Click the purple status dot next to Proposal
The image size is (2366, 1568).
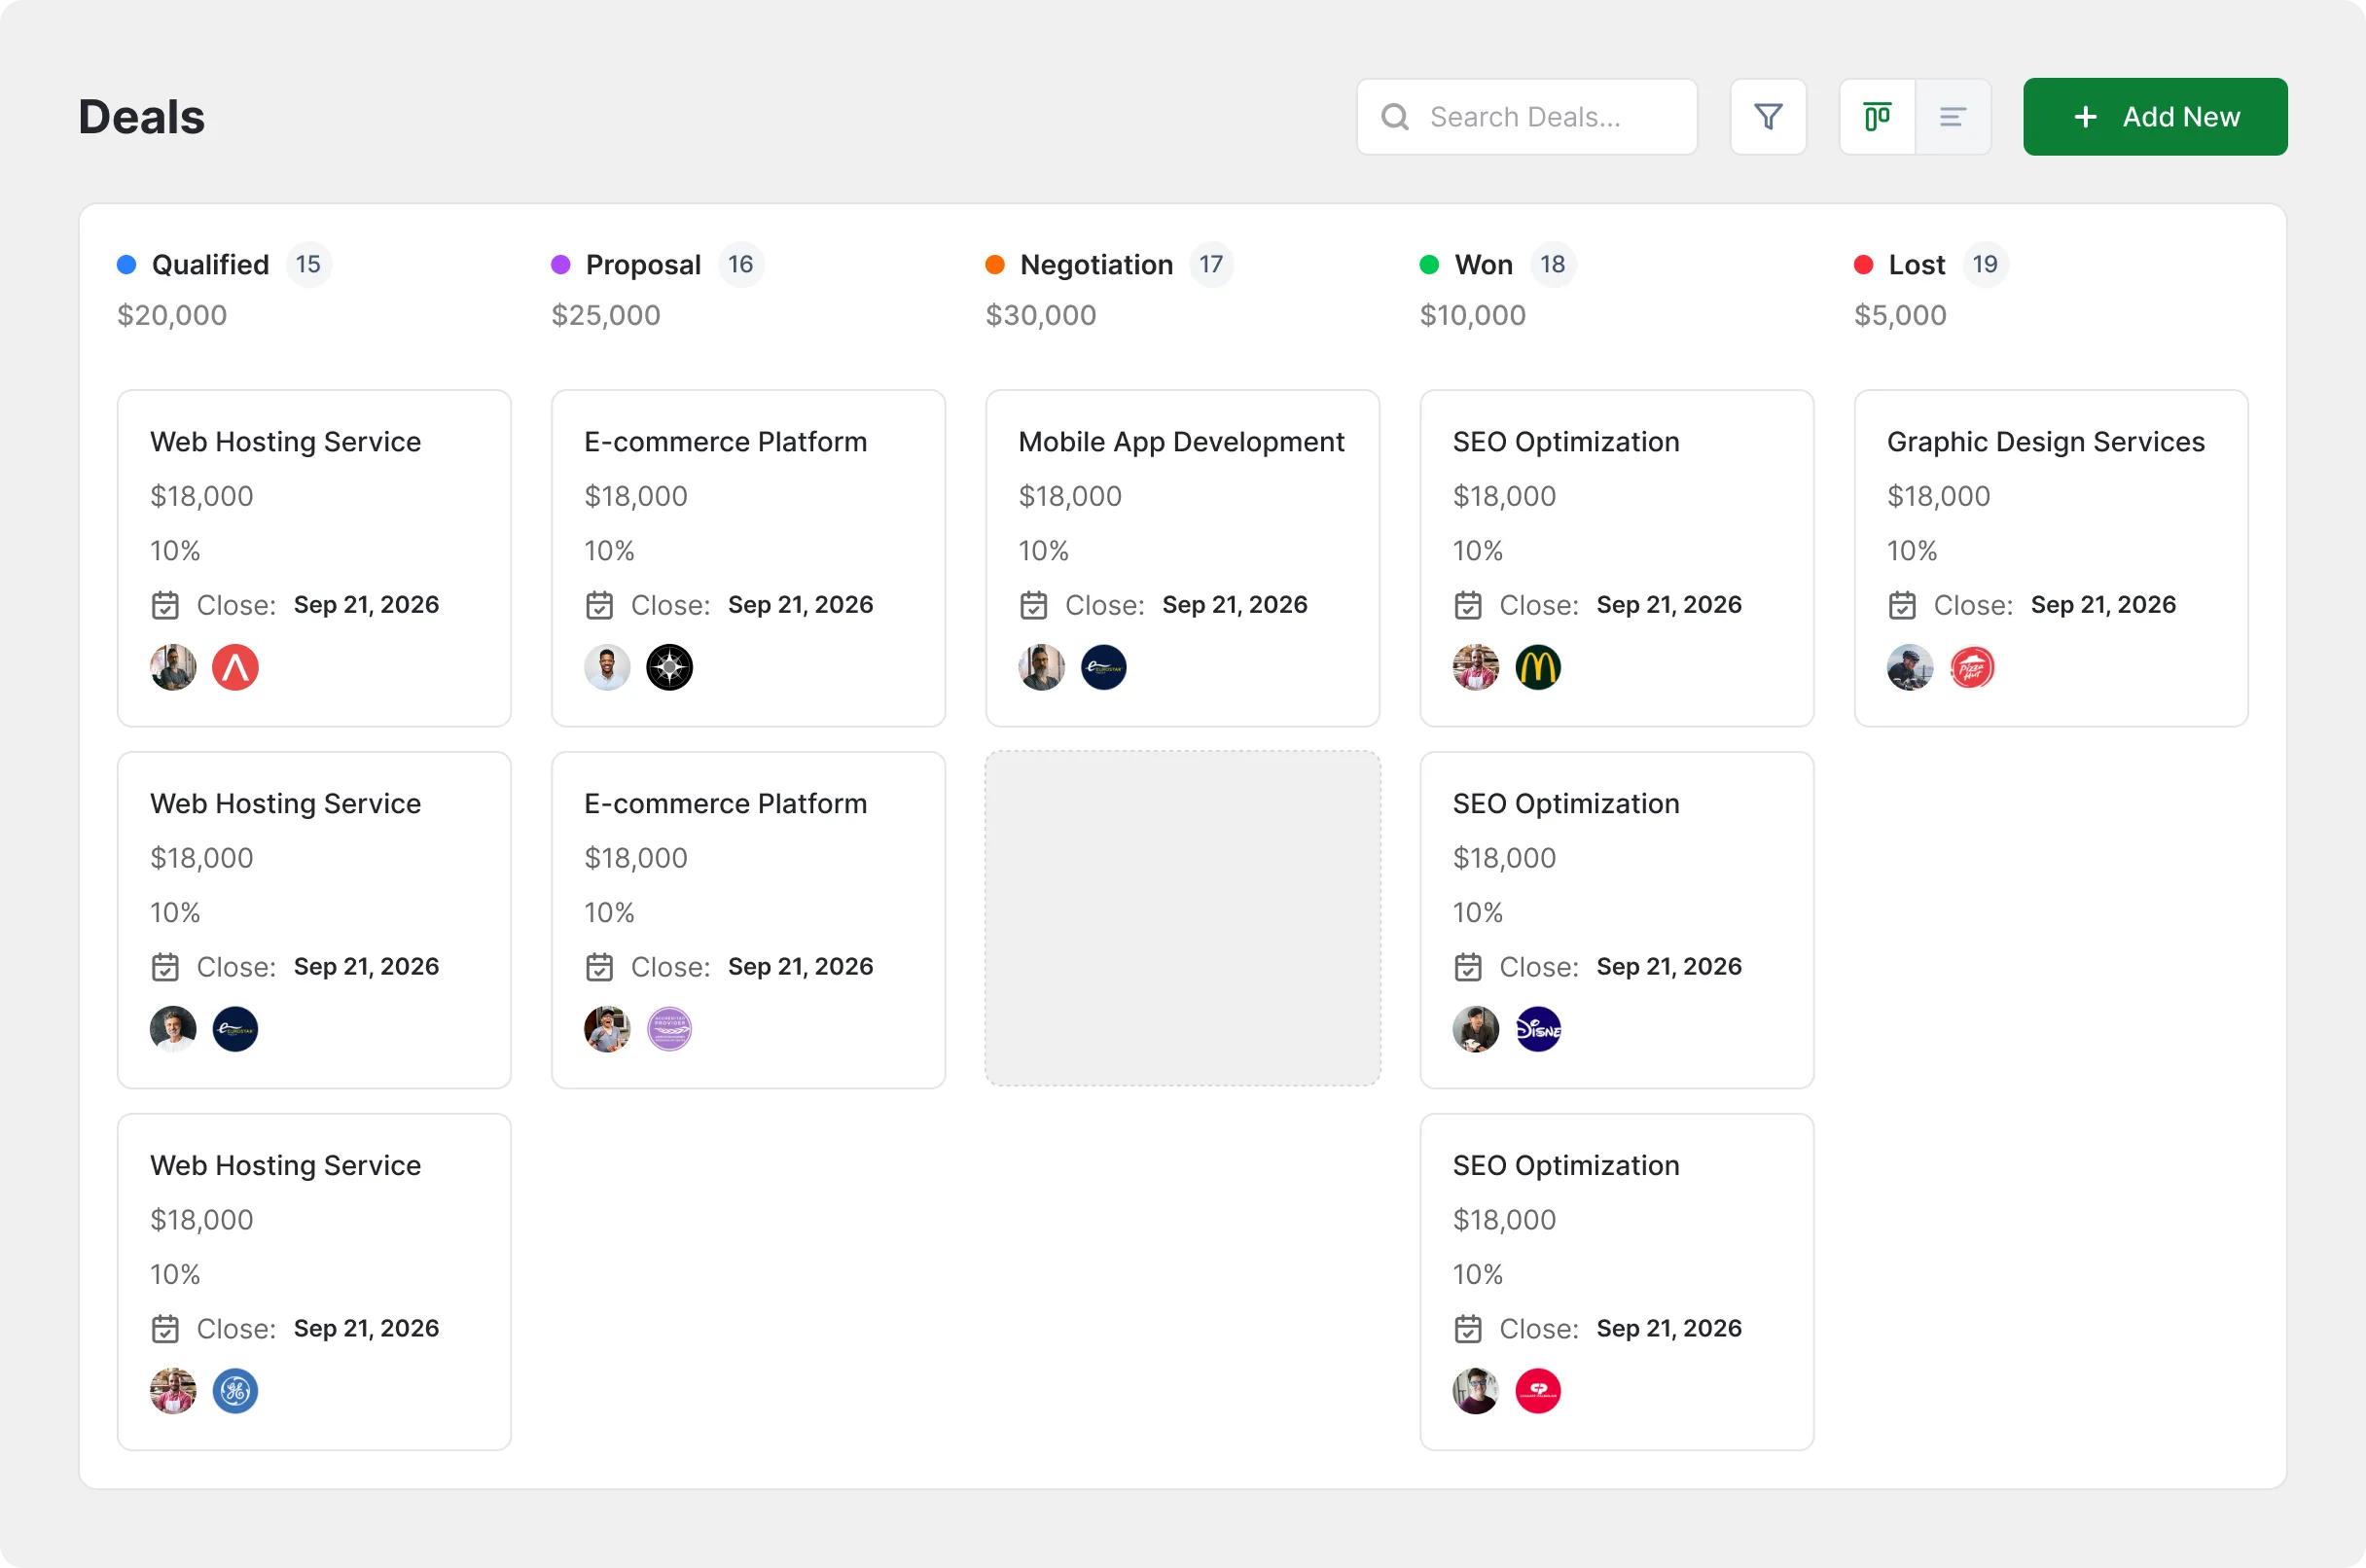pos(561,265)
